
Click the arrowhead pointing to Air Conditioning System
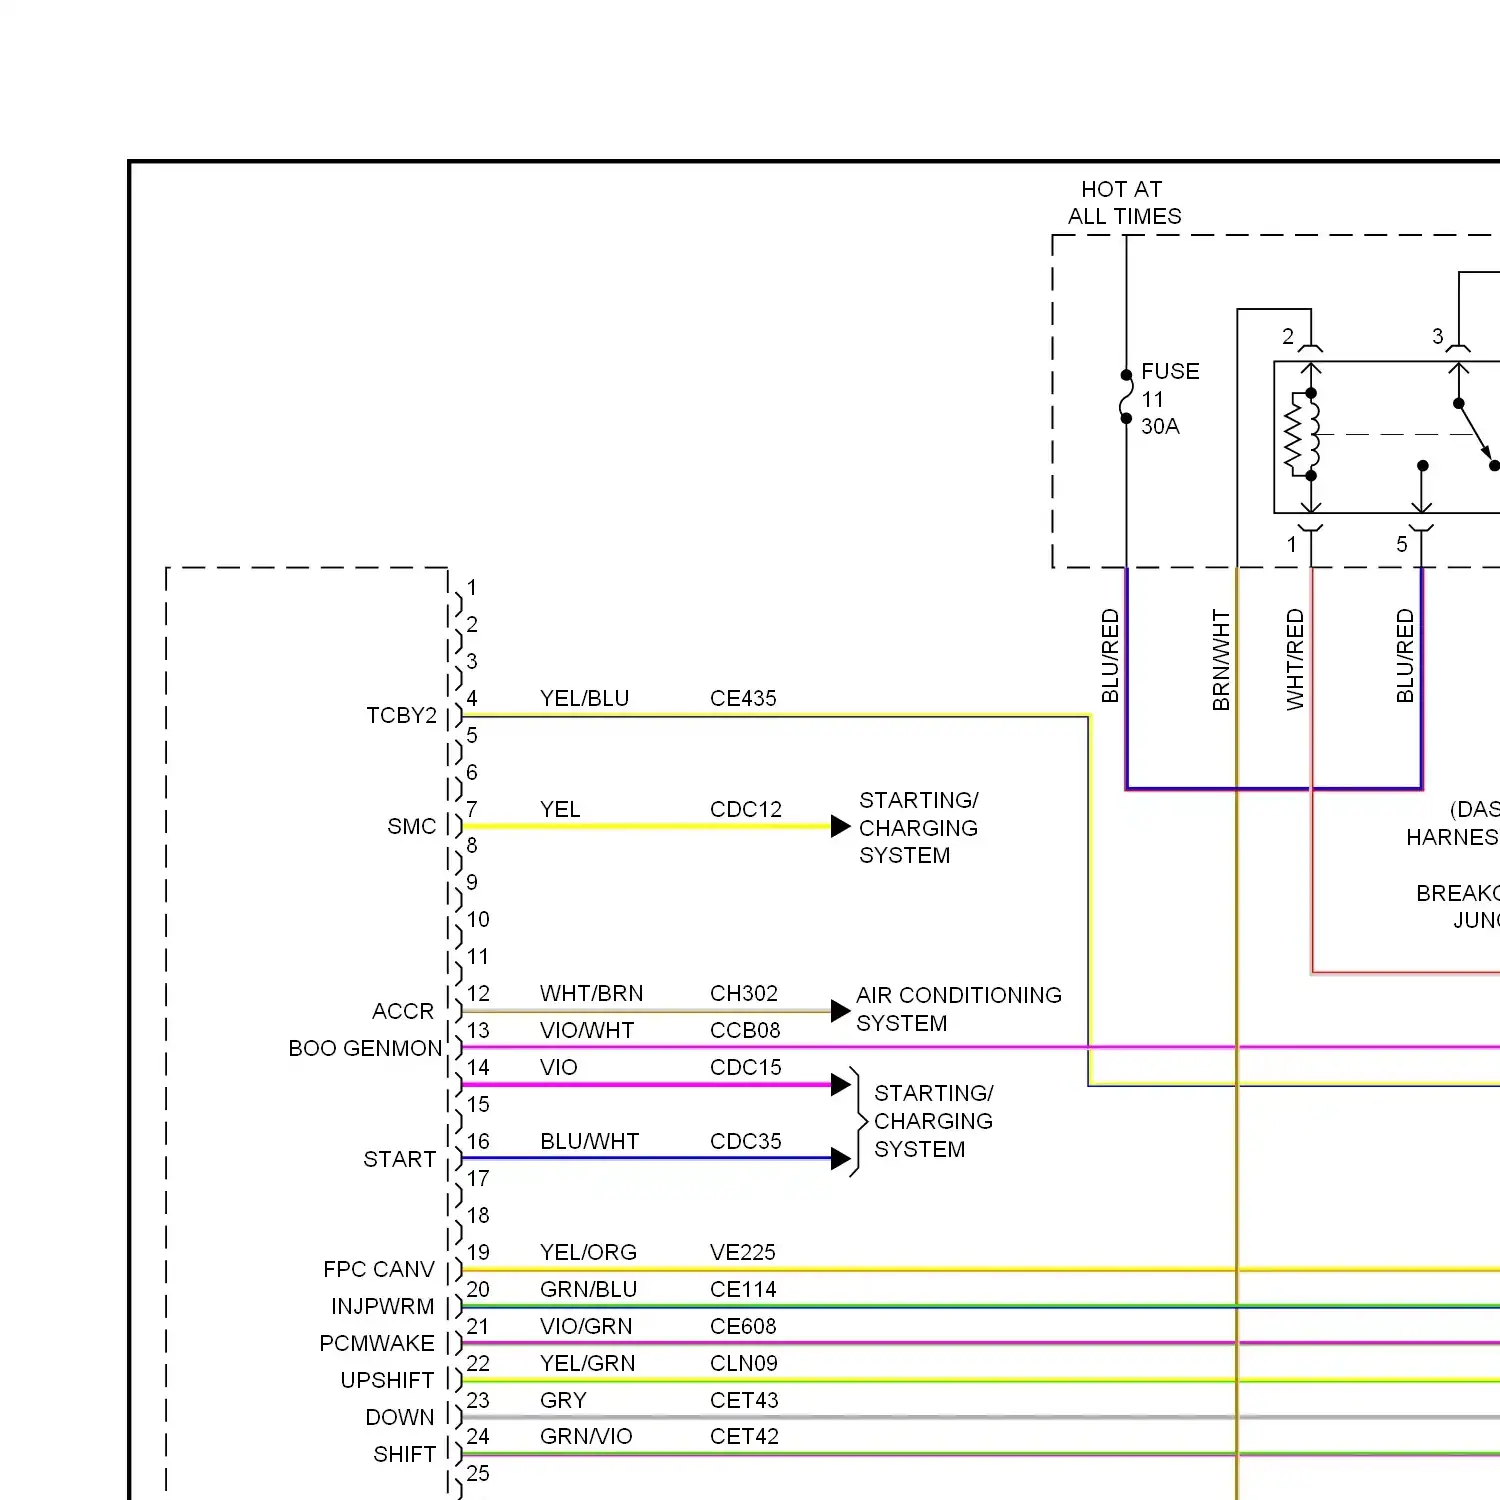[x=841, y=1011]
